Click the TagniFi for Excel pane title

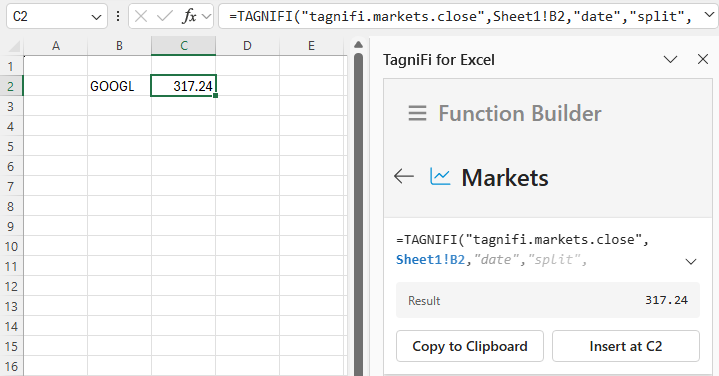[439, 60]
